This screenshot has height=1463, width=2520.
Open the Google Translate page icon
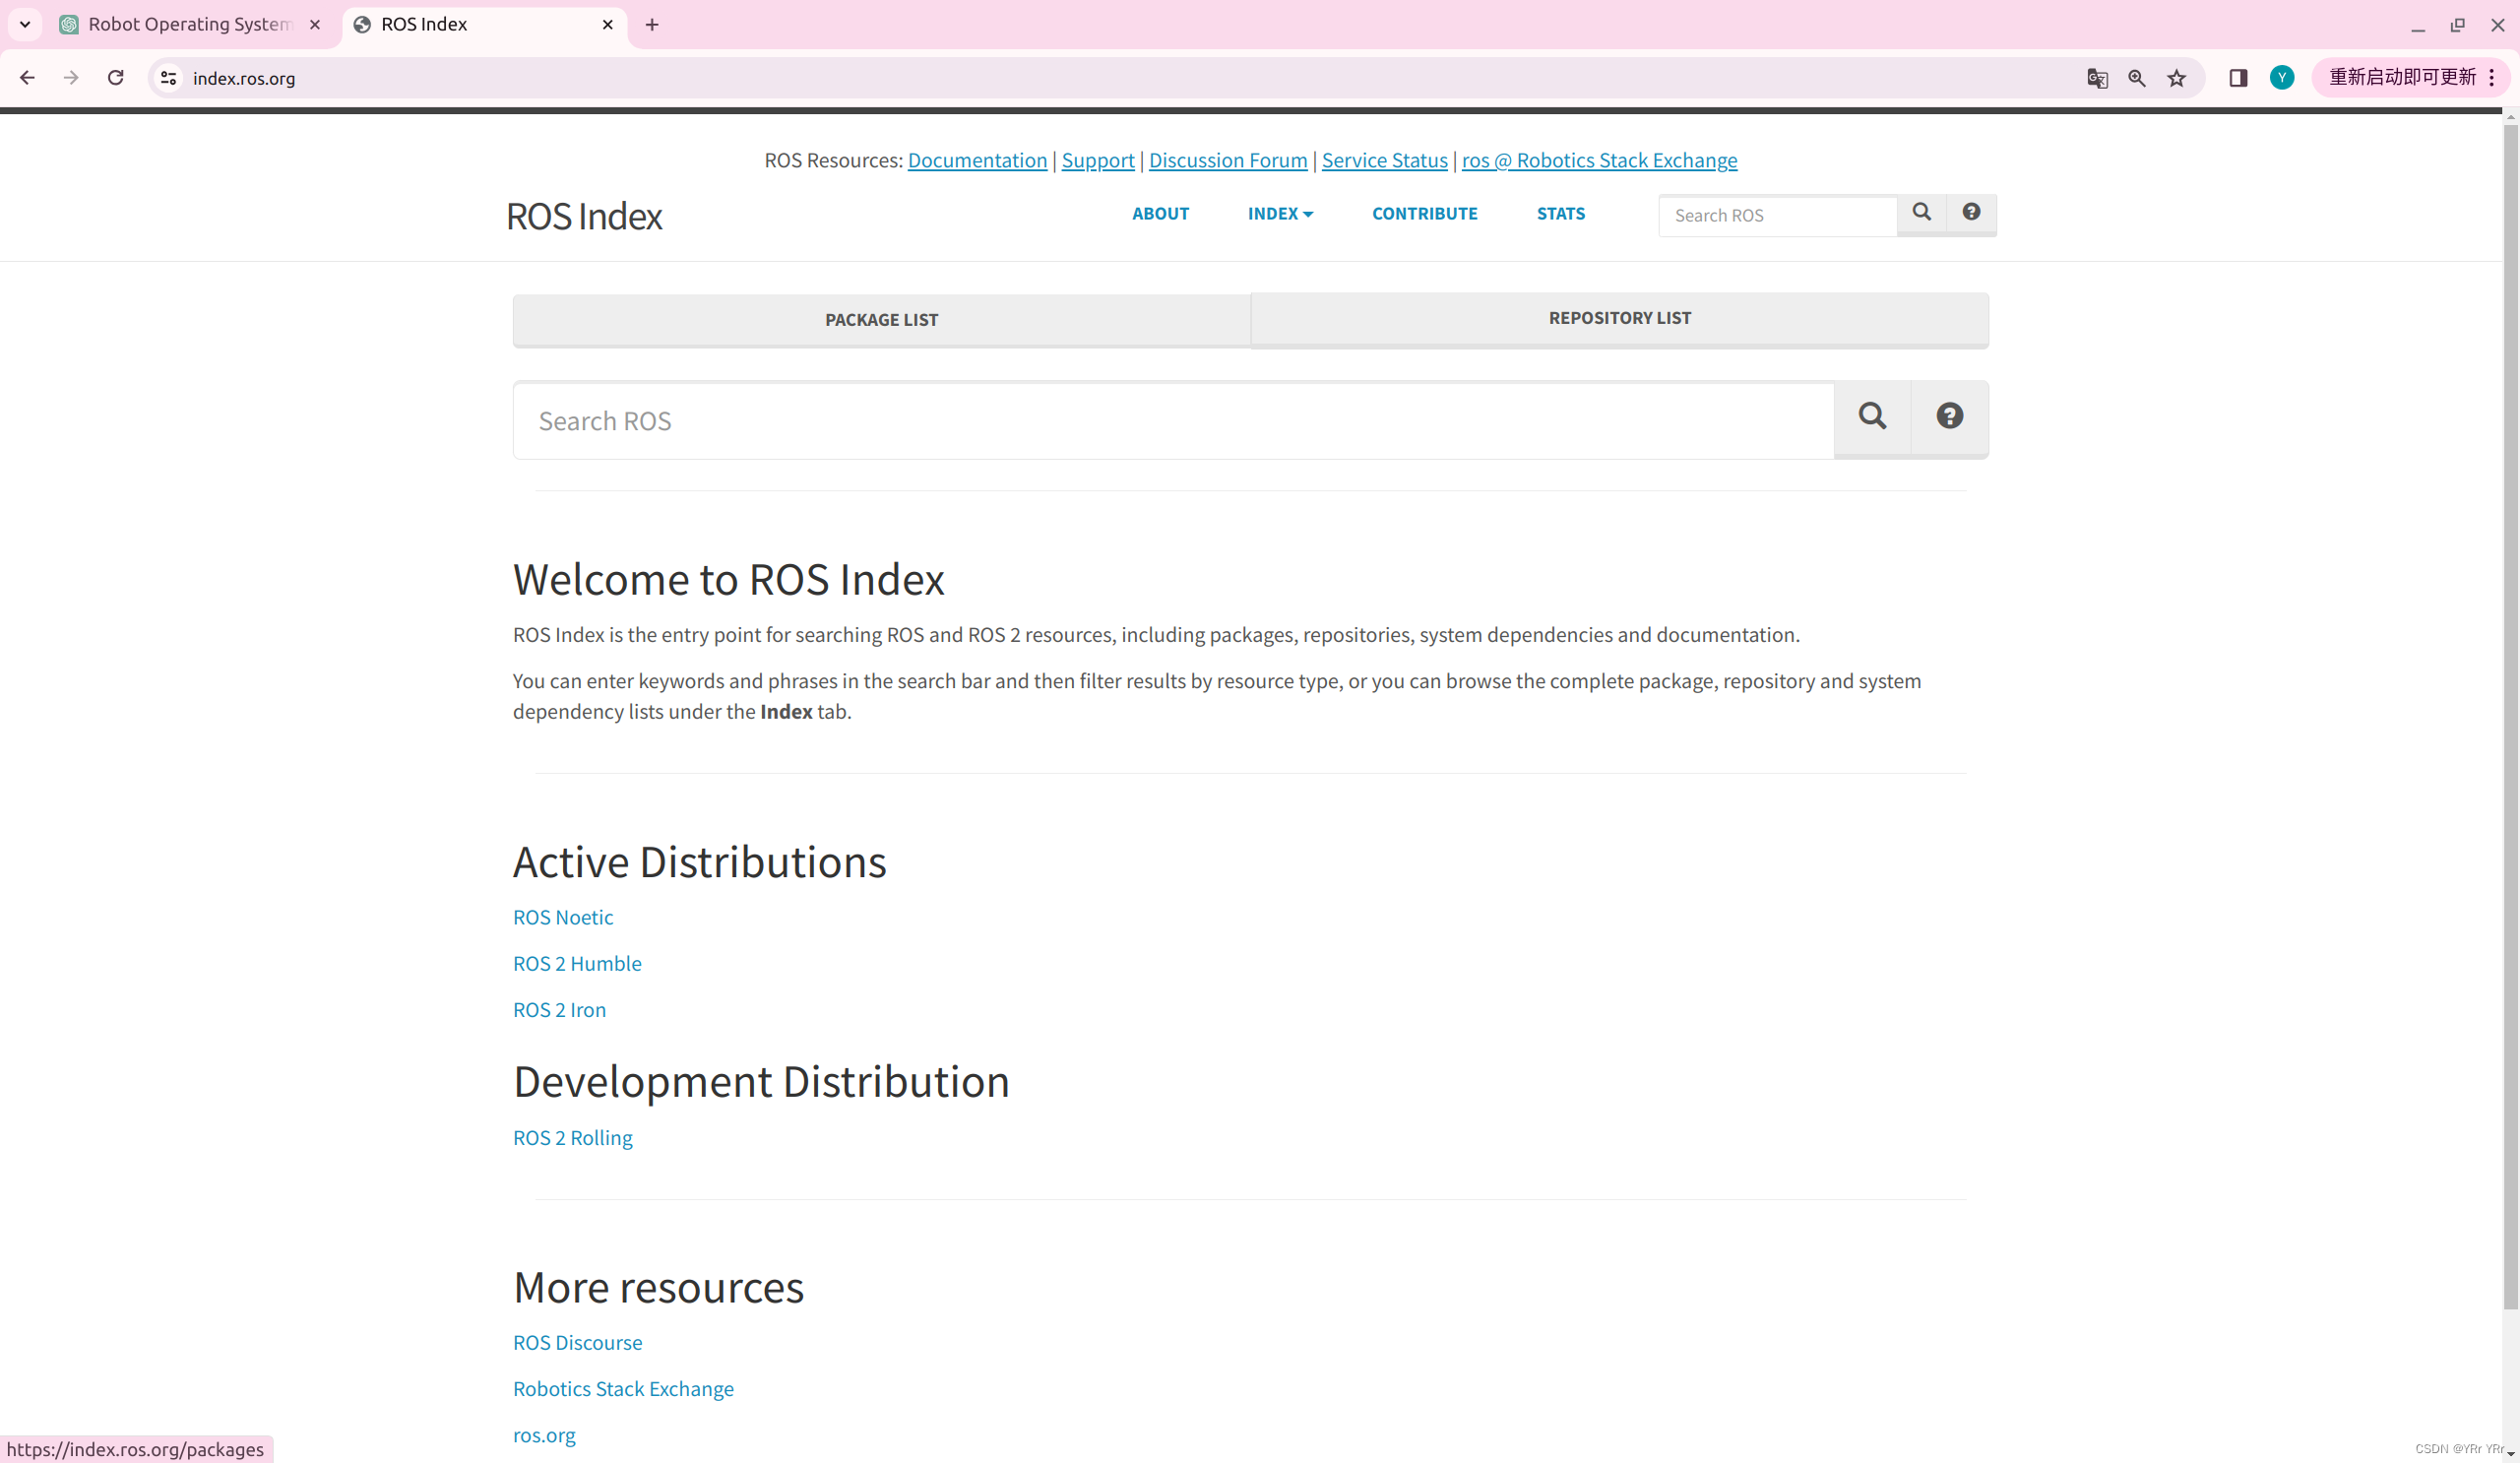tap(2097, 78)
